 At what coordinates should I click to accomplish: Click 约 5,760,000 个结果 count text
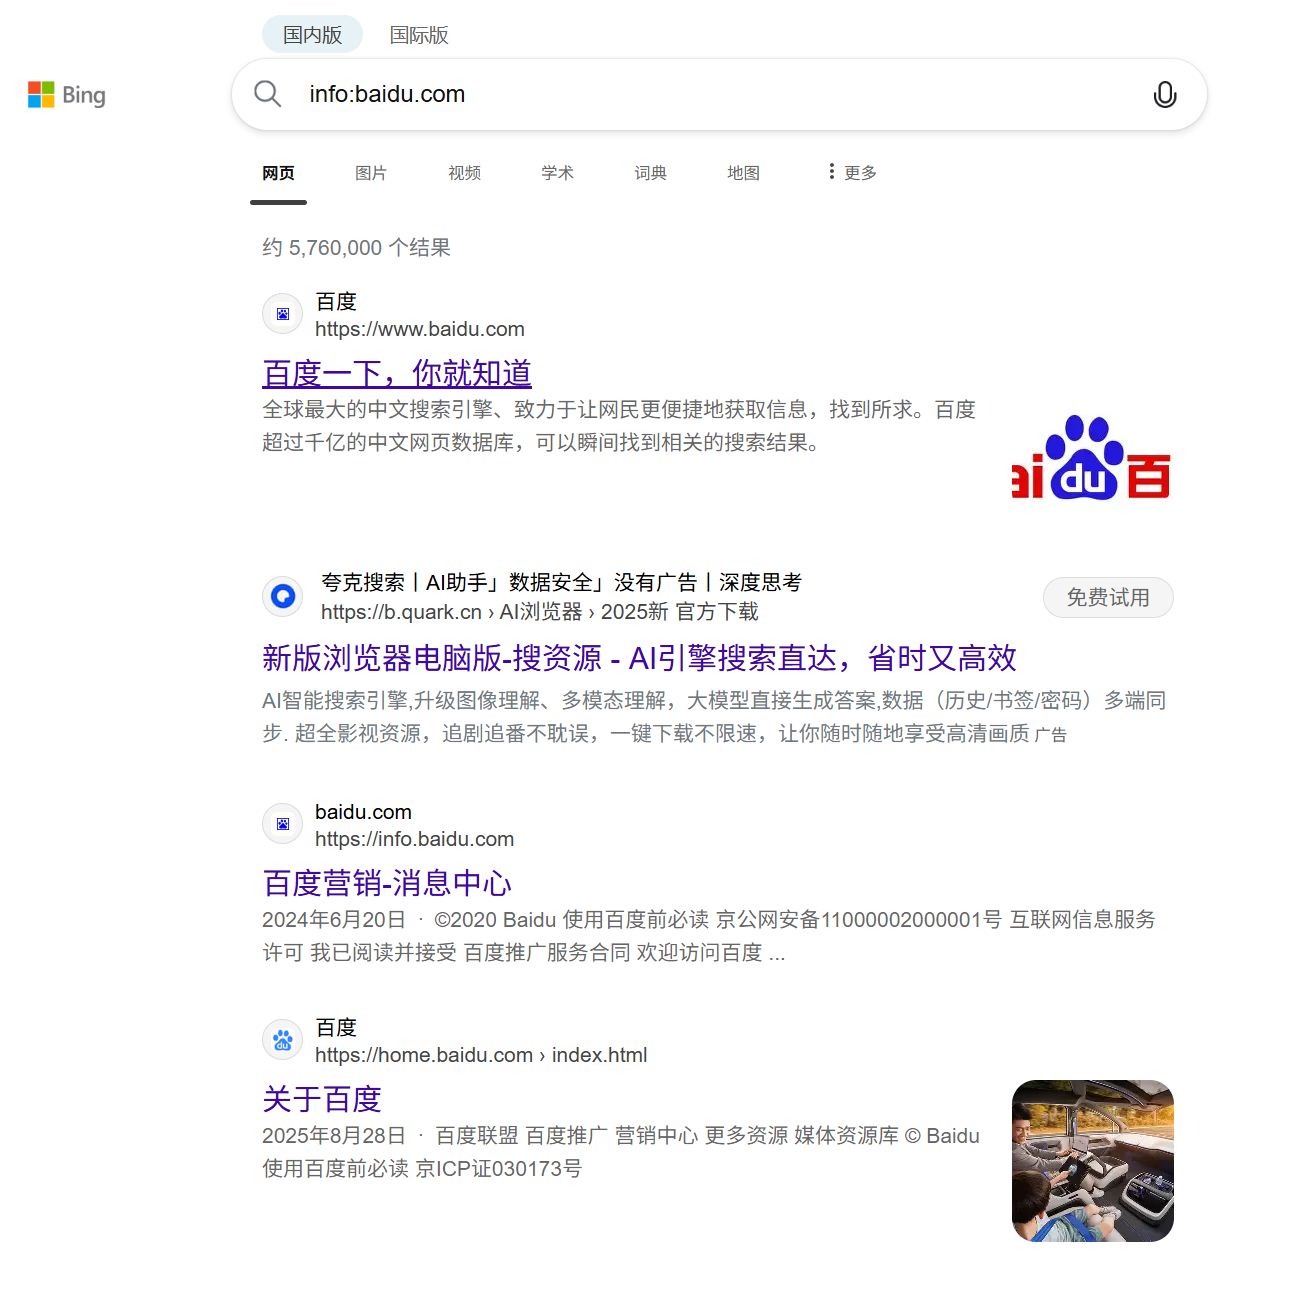[x=357, y=247]
